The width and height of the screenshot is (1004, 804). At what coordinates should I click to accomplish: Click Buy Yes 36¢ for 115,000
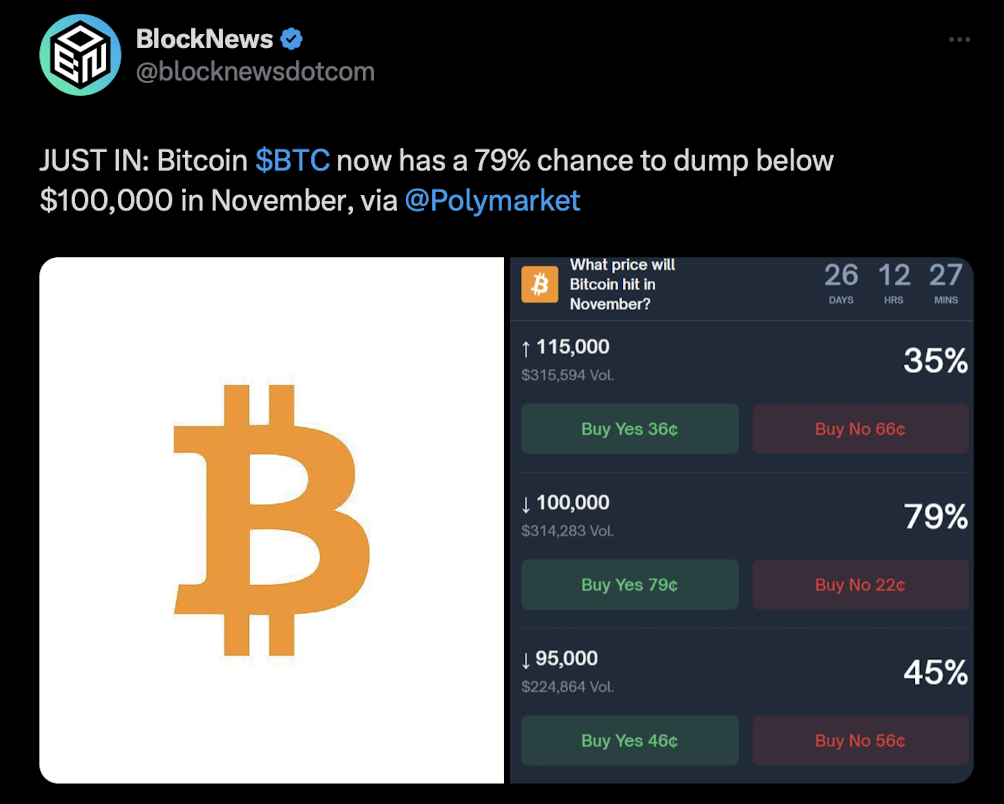pyautogui.click(x=630, y=429)
